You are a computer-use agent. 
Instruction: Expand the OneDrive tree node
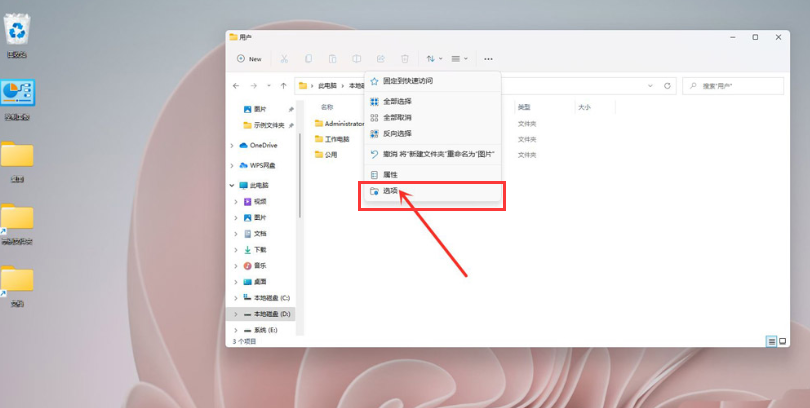point(233,145)
